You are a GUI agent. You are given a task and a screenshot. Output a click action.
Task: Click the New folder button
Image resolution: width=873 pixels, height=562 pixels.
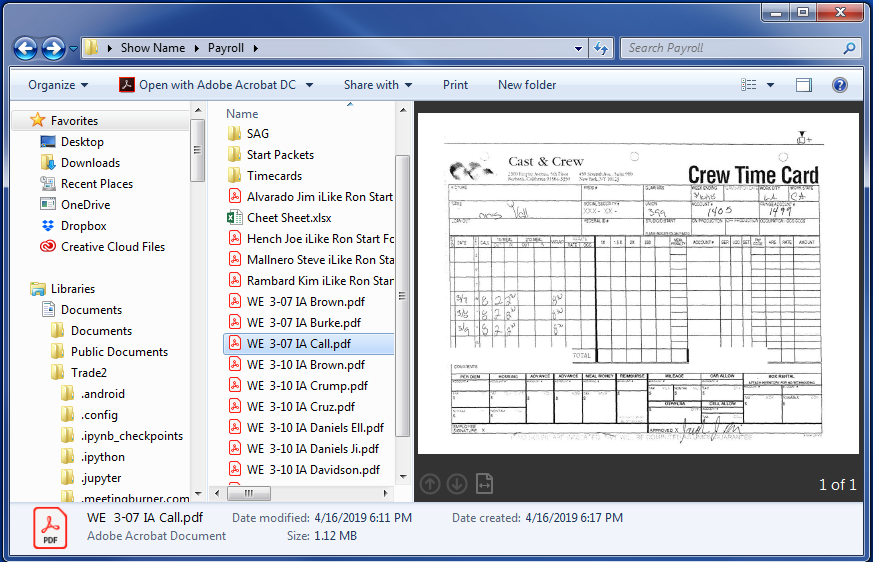[527, 85]
